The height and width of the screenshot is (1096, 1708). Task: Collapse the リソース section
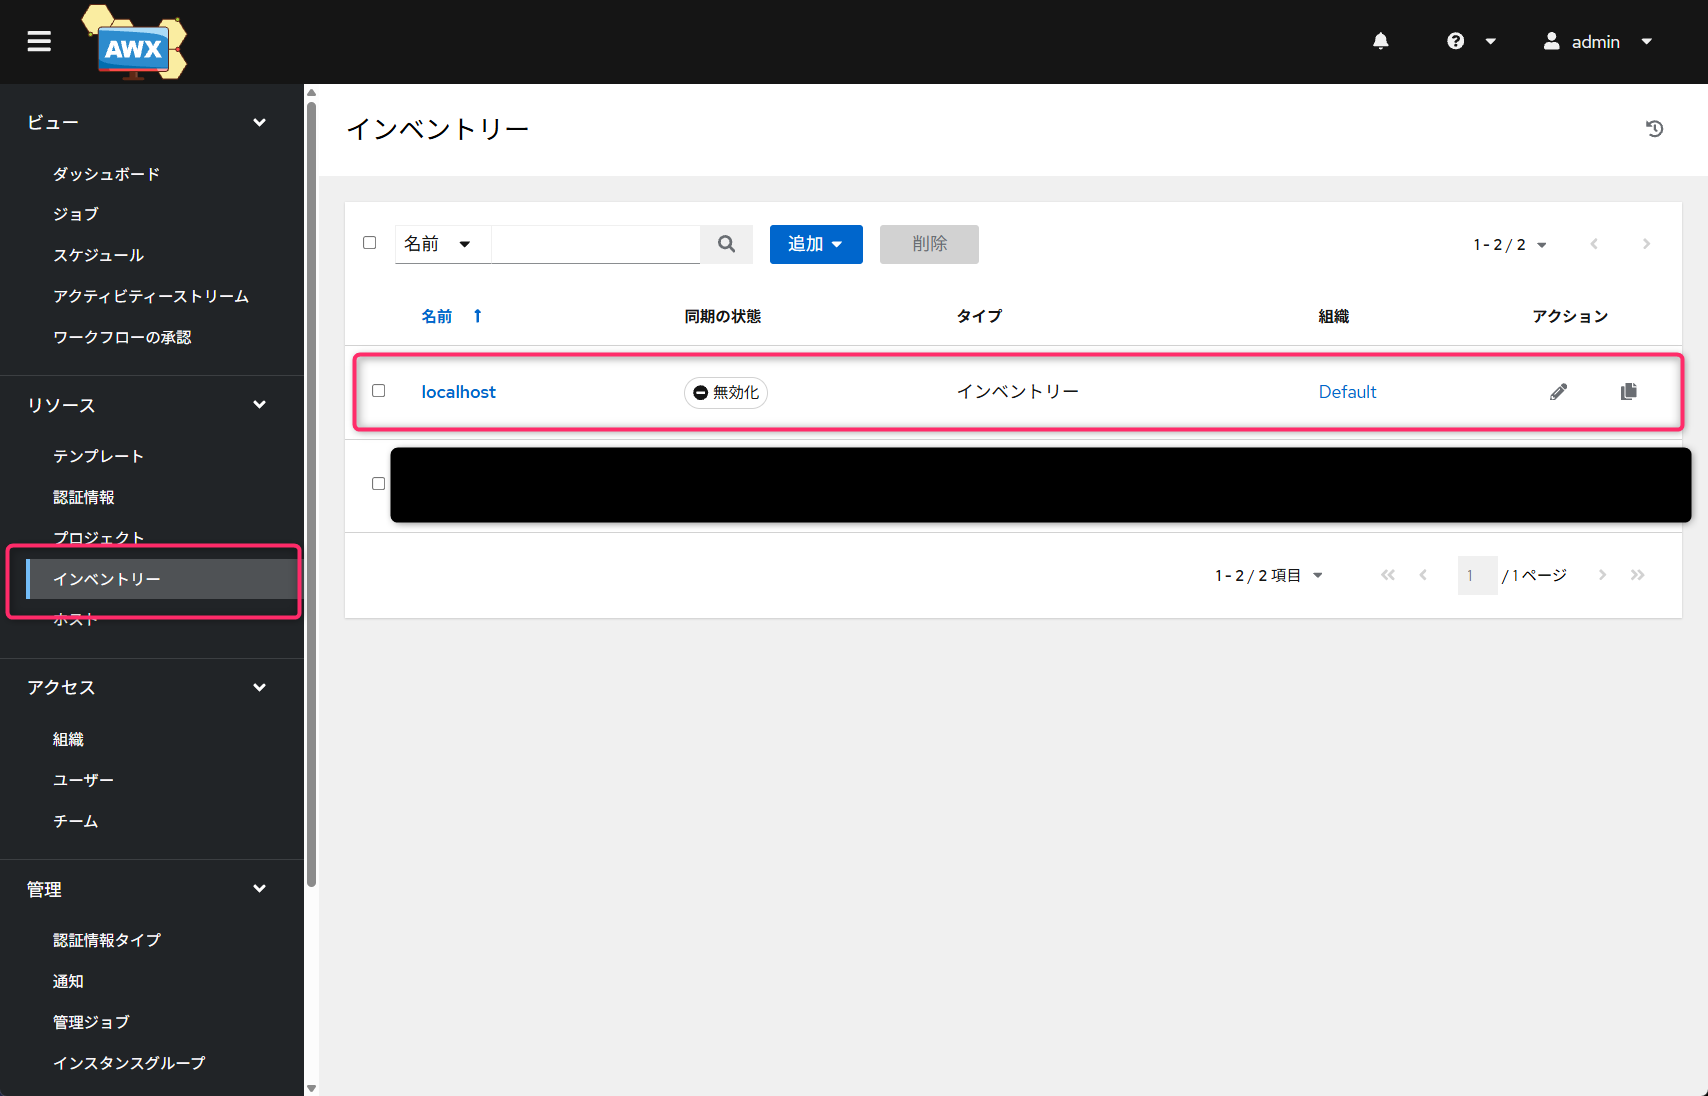coord(259,405)
